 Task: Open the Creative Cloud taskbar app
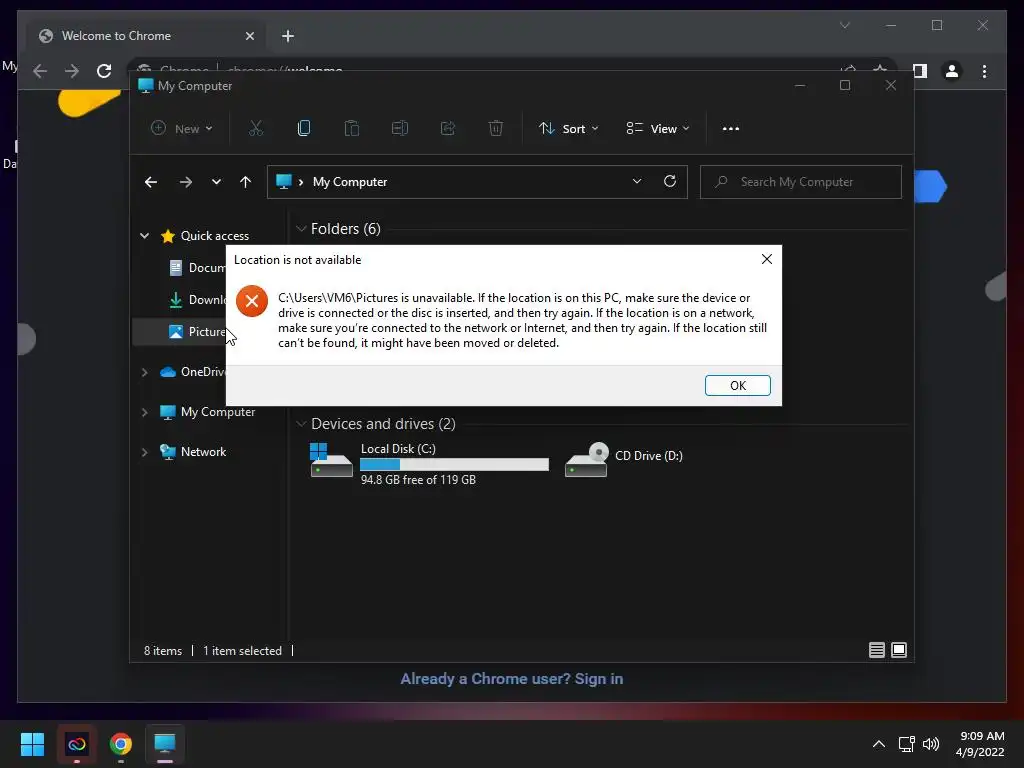point(77,744)
